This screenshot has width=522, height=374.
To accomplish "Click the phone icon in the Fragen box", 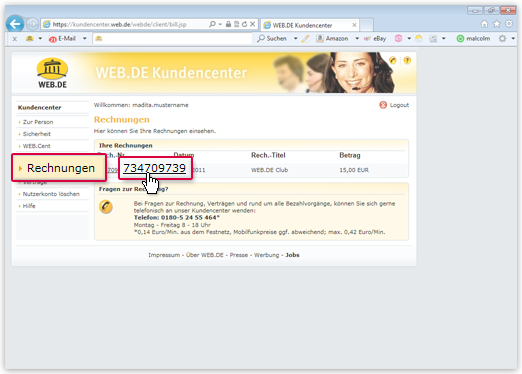I will [106, 207].
